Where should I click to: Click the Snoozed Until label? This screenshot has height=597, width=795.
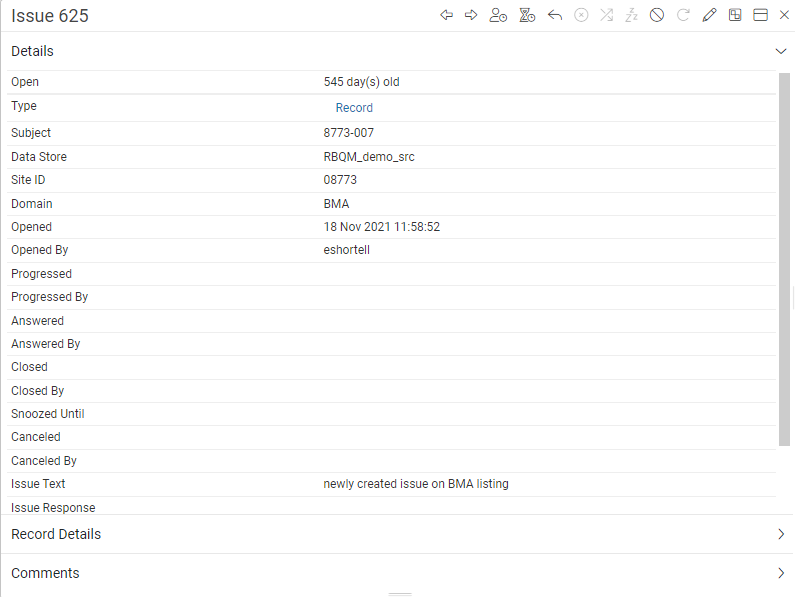click(48, 414)
